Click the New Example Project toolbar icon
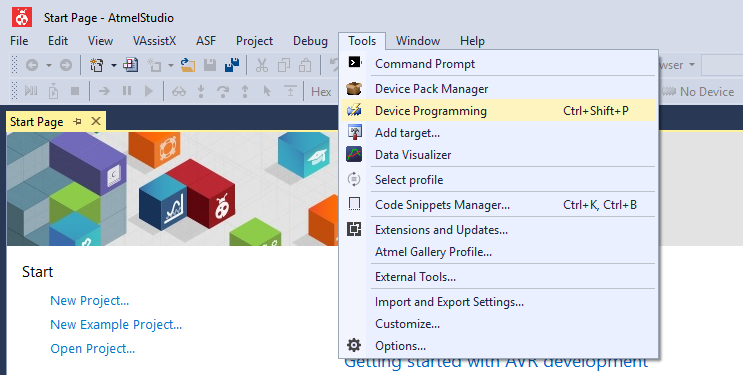Image resolution: width=743 pixels, height=375 pixels. click(x=130, y=65)
